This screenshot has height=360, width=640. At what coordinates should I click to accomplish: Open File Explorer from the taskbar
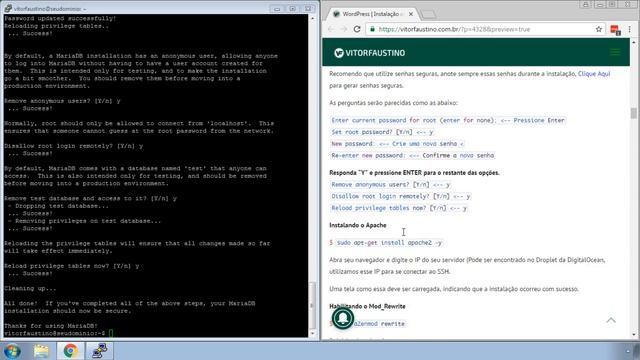[x=41, y=351]
